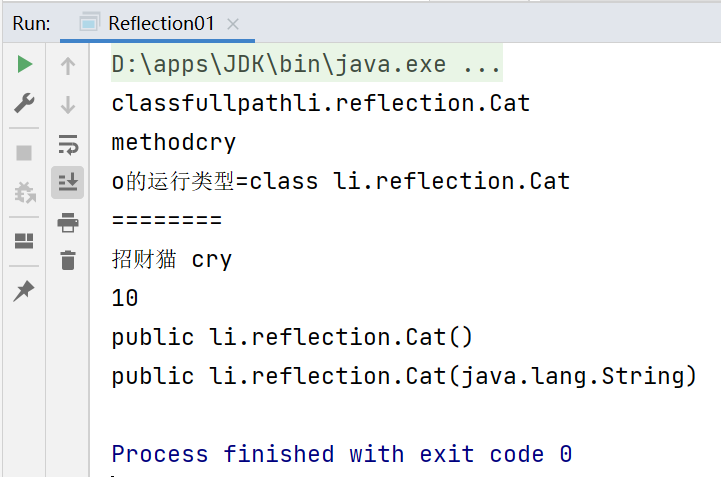The height and width of the screenshot is (477, 721).
Task: Pin the Run tab with pushpin icon
Action: (x=24, y=291)
